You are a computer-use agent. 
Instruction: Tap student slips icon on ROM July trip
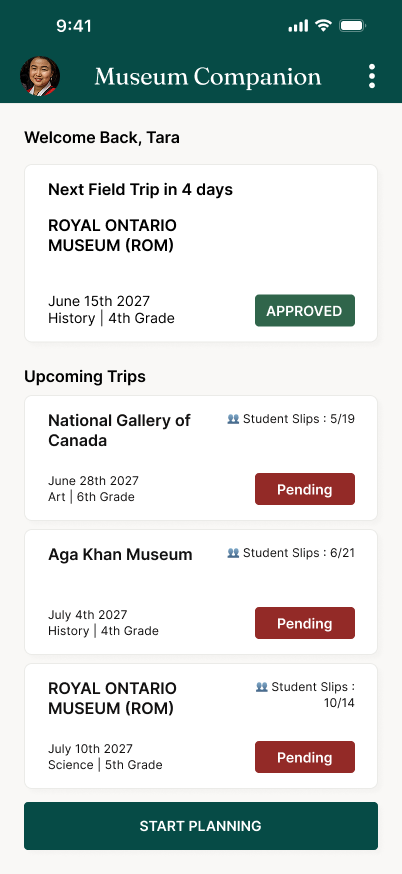pyautogui.click(x=261, y=687)
